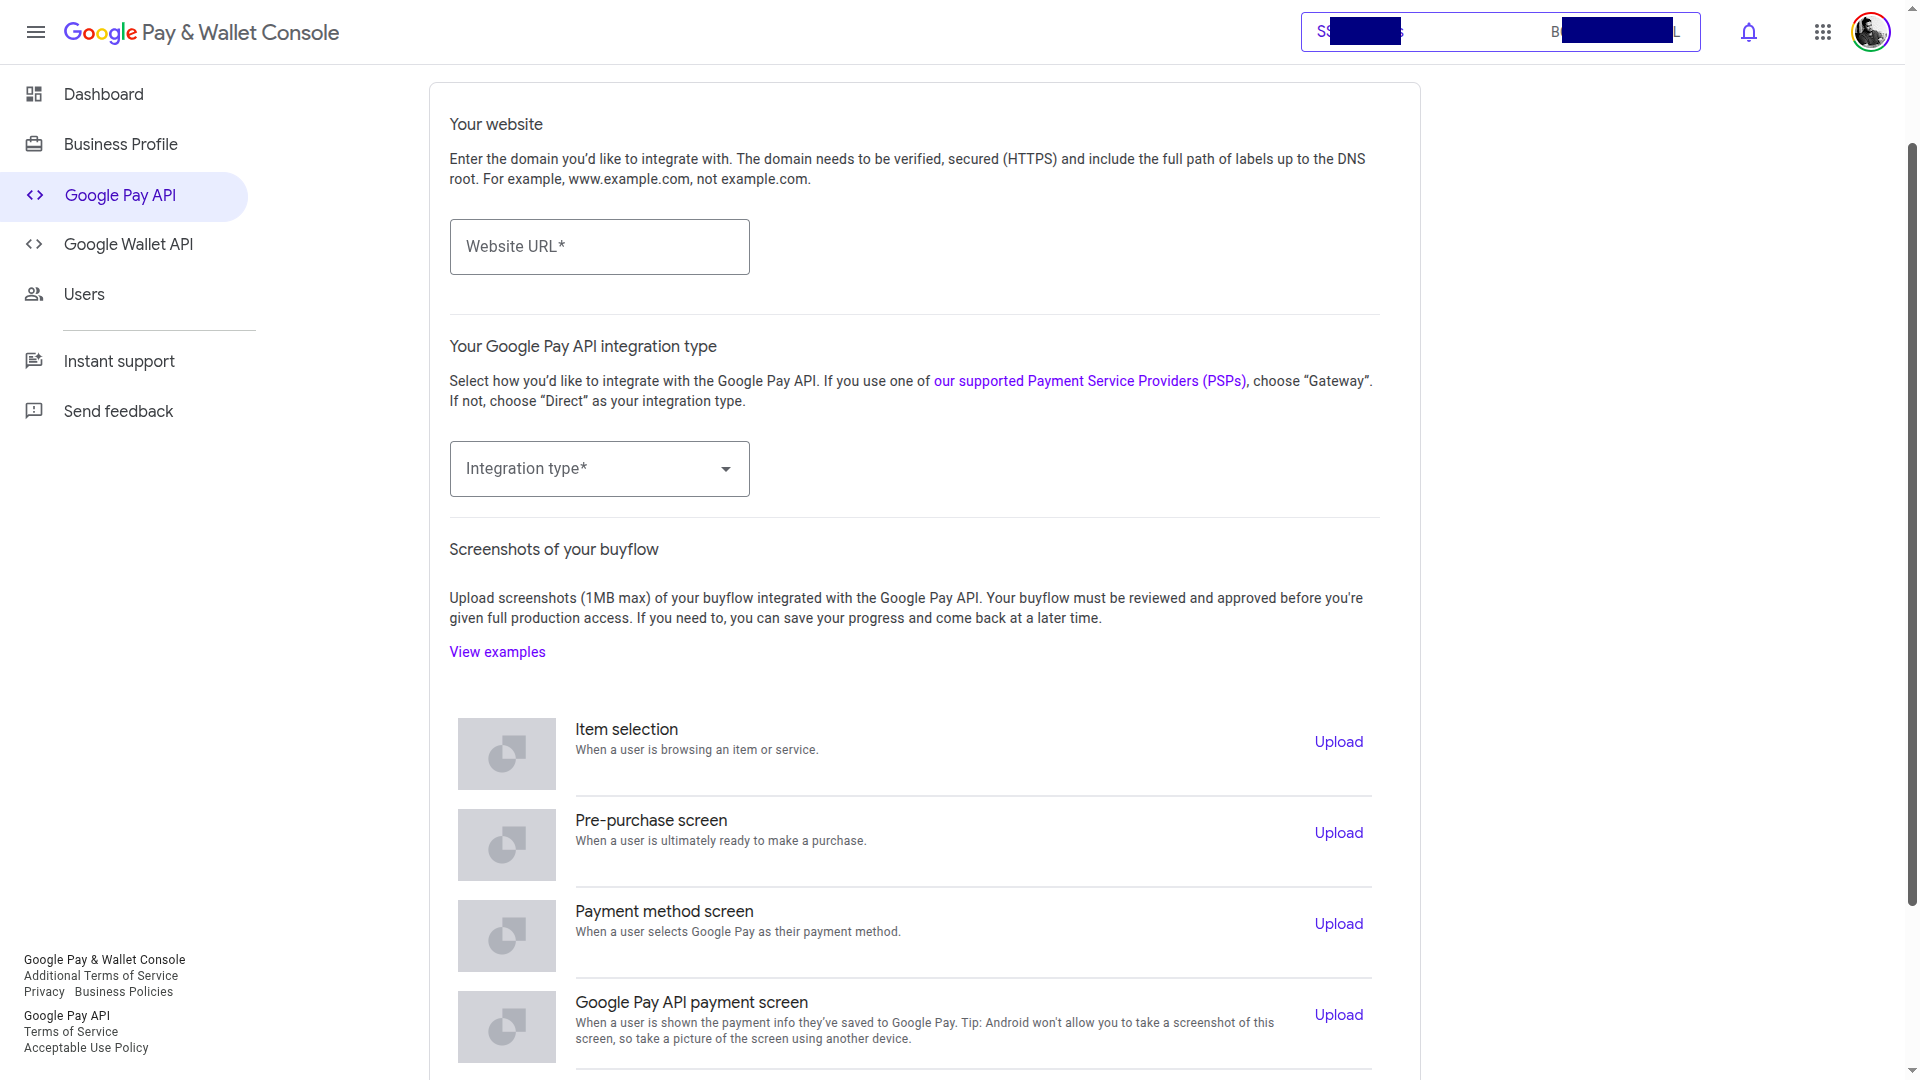Select Google Pay API menu item
The image size is (1920, 1080).
[120, 196]
